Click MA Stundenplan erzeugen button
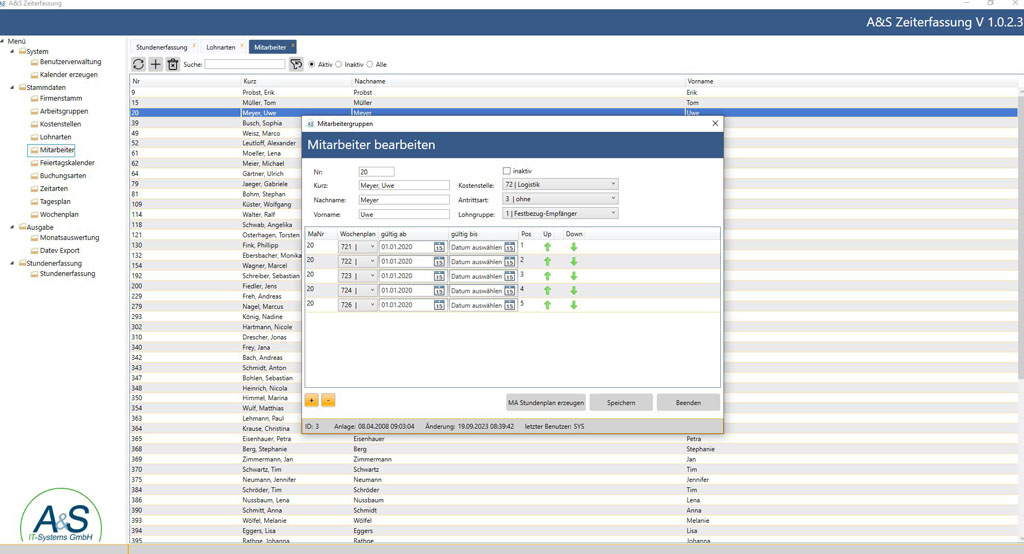 (546, 402)
